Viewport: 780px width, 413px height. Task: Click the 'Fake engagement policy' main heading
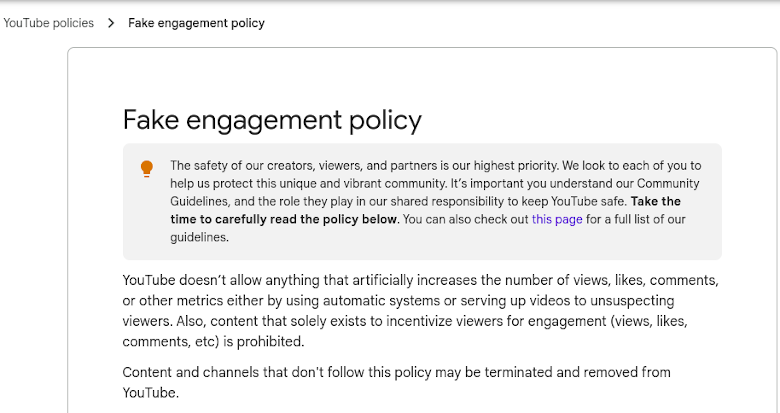[272, 120]
